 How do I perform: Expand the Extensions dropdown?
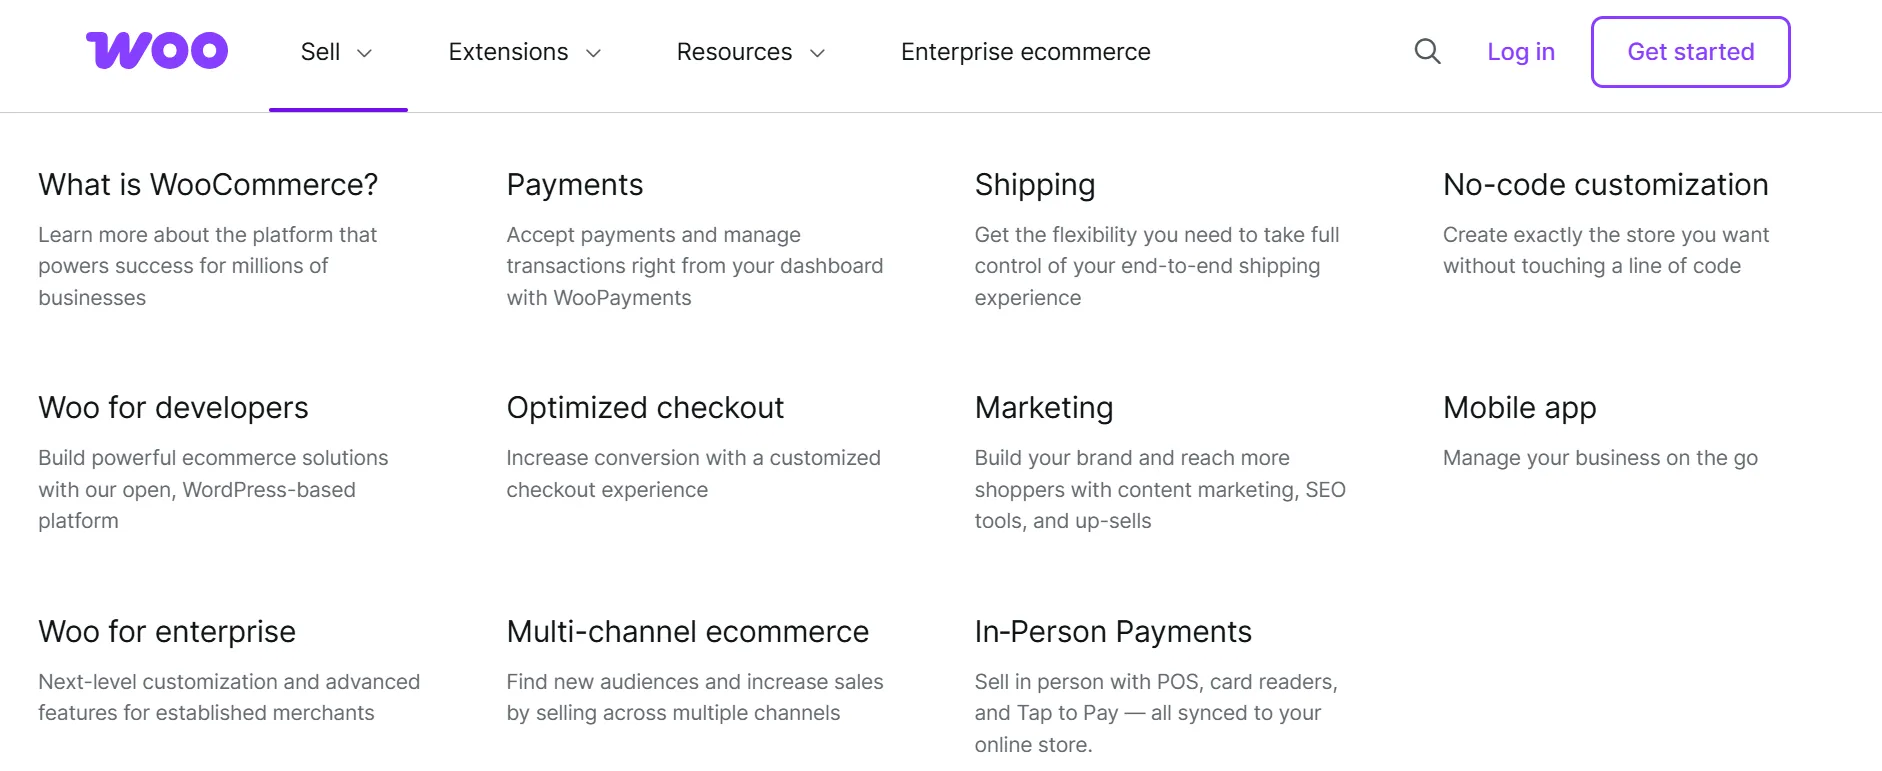(524, 52)
